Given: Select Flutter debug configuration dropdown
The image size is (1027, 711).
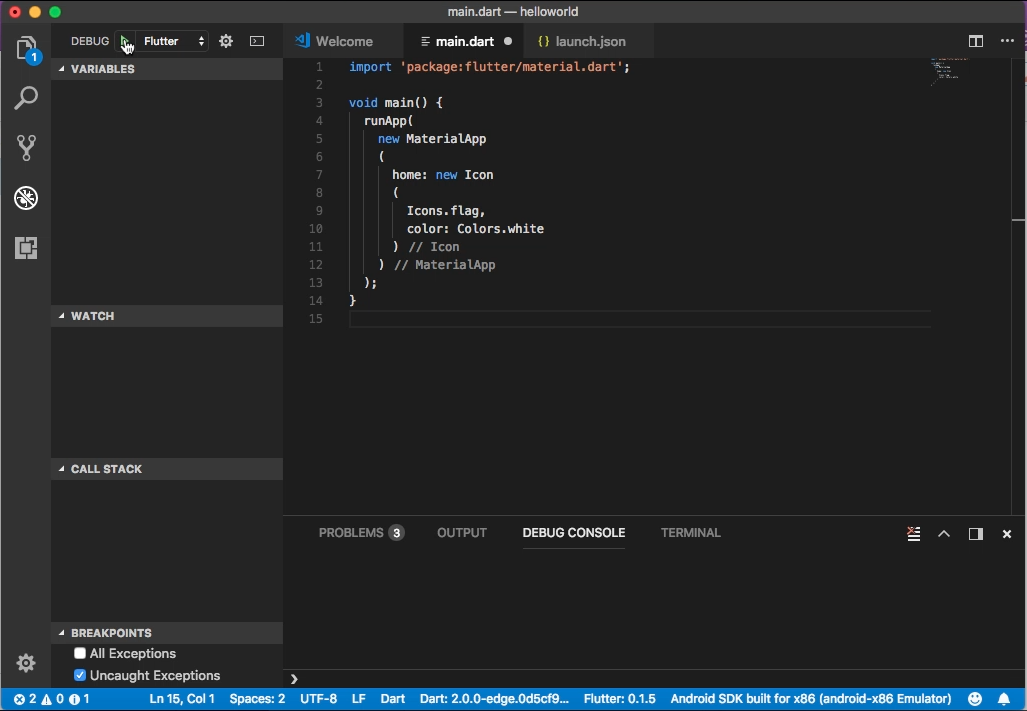Looking at the screenshot, I should pyautogui.click(x=173, y=41).
